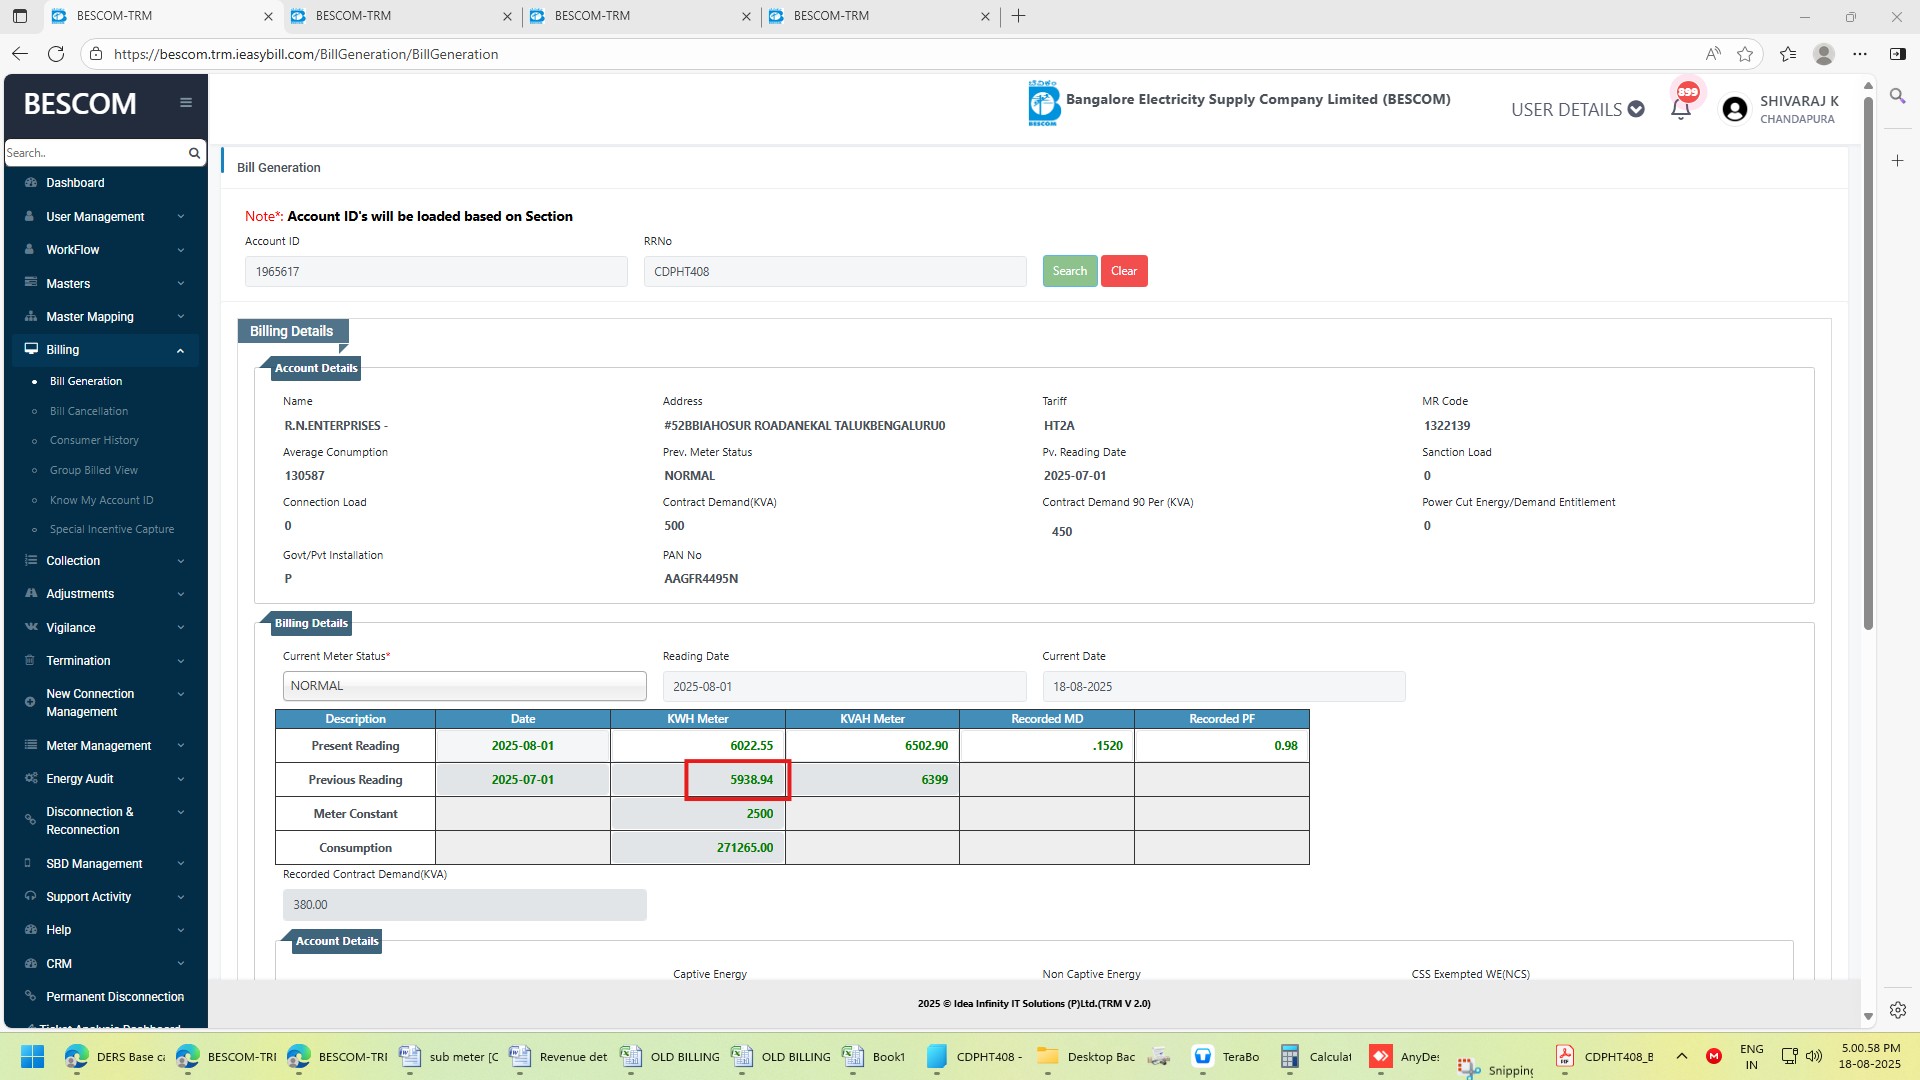Click the notification bell icon
The image size is (1920, 1080).
click(1681, 108)
